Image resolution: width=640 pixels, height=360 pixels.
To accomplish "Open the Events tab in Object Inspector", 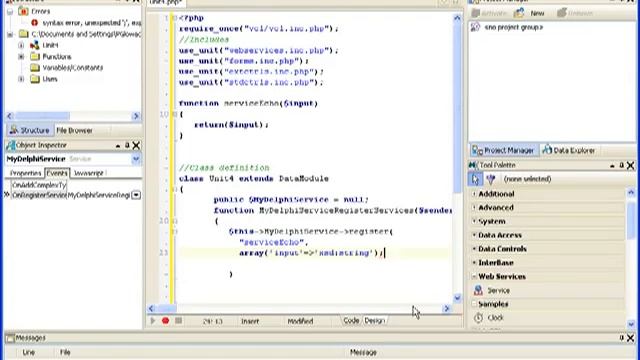I will click(57, 173).
